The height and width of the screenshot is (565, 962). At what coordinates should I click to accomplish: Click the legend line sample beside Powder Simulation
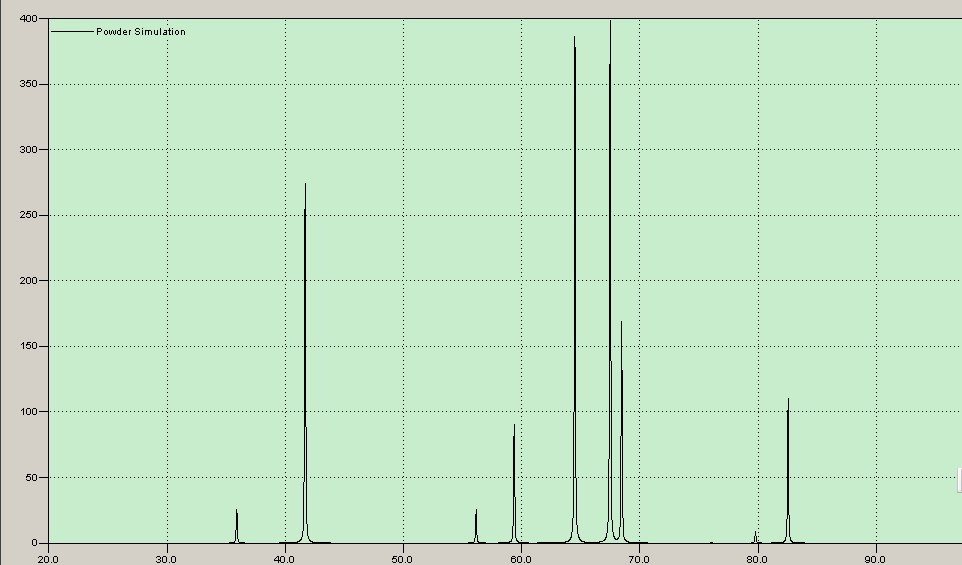72,31
